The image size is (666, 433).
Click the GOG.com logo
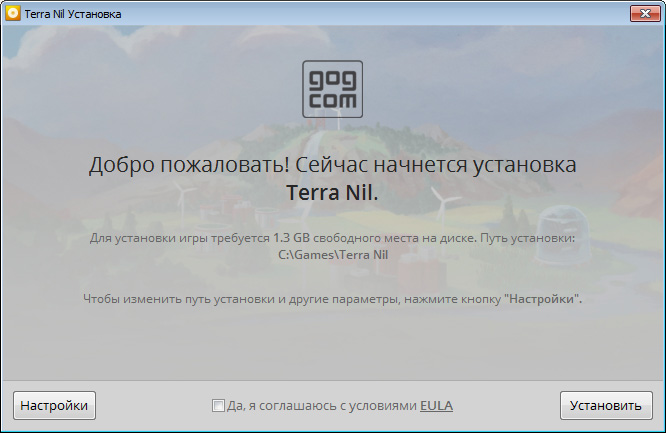[332, 89]
